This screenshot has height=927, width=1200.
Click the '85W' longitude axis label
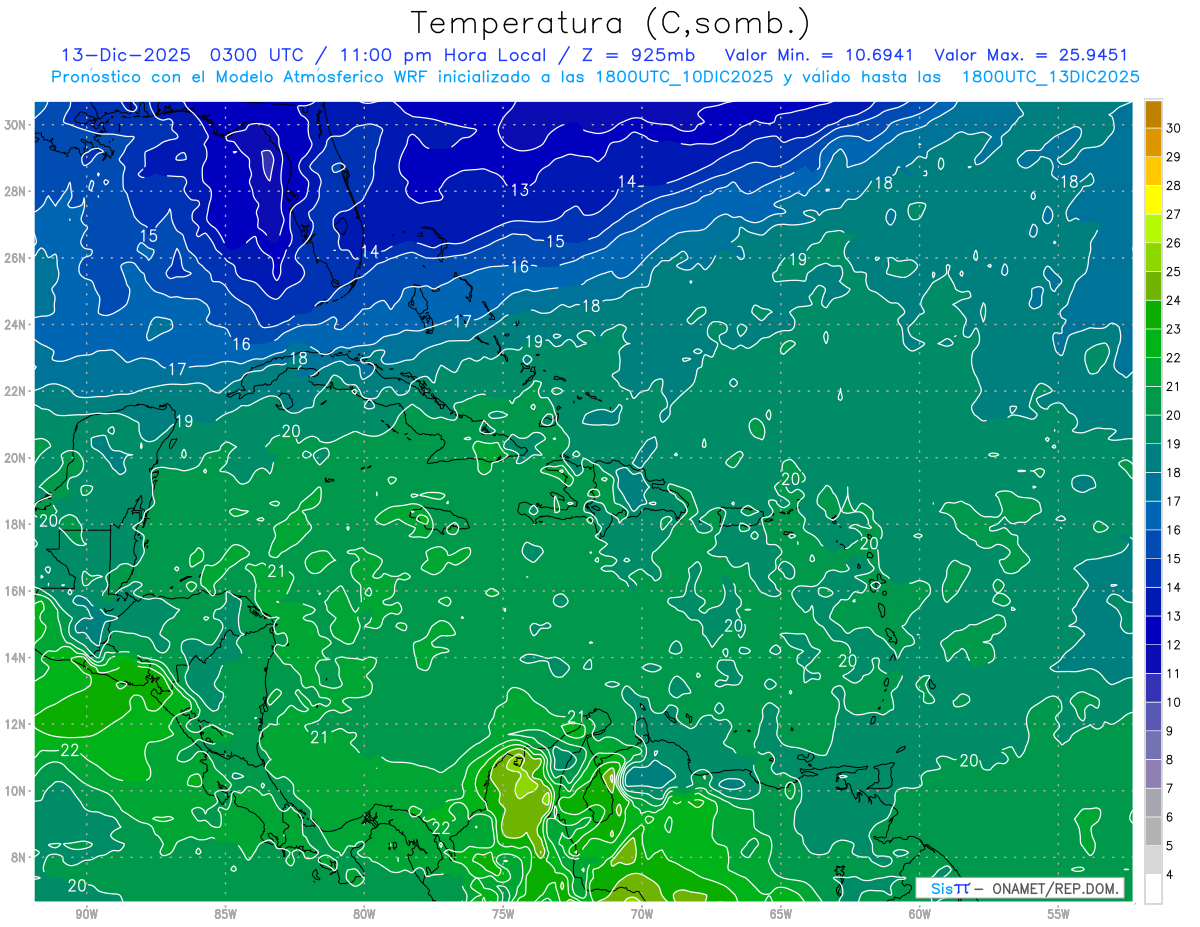click(225, 915)
